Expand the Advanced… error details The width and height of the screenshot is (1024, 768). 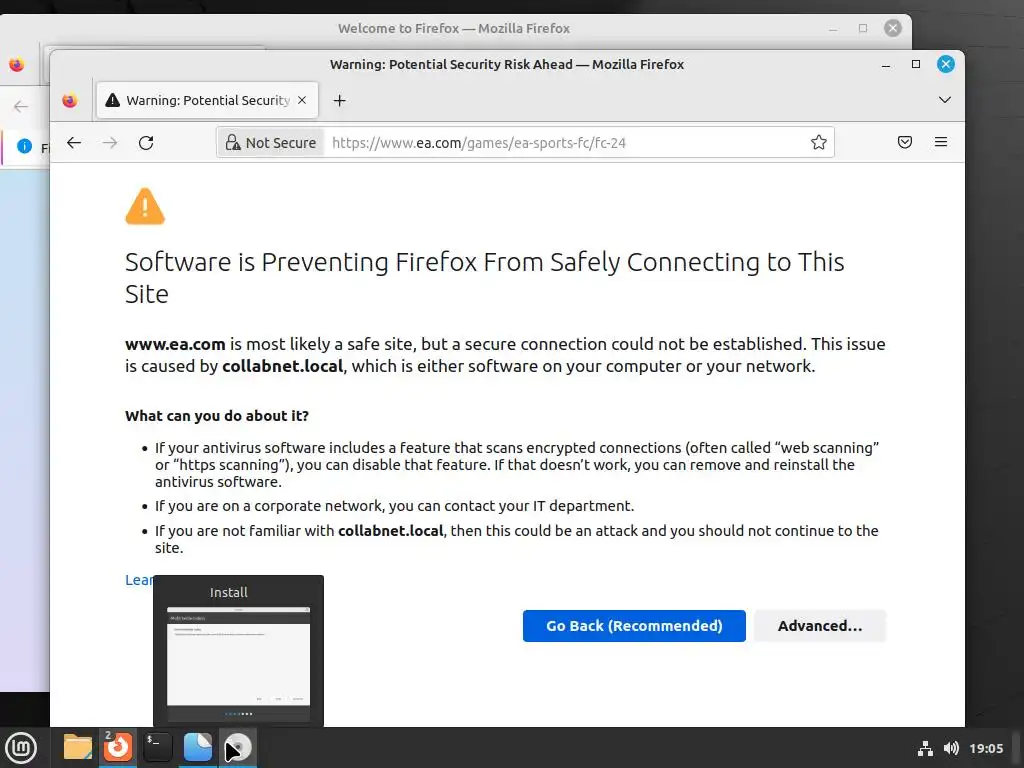(x=820, y=626)
